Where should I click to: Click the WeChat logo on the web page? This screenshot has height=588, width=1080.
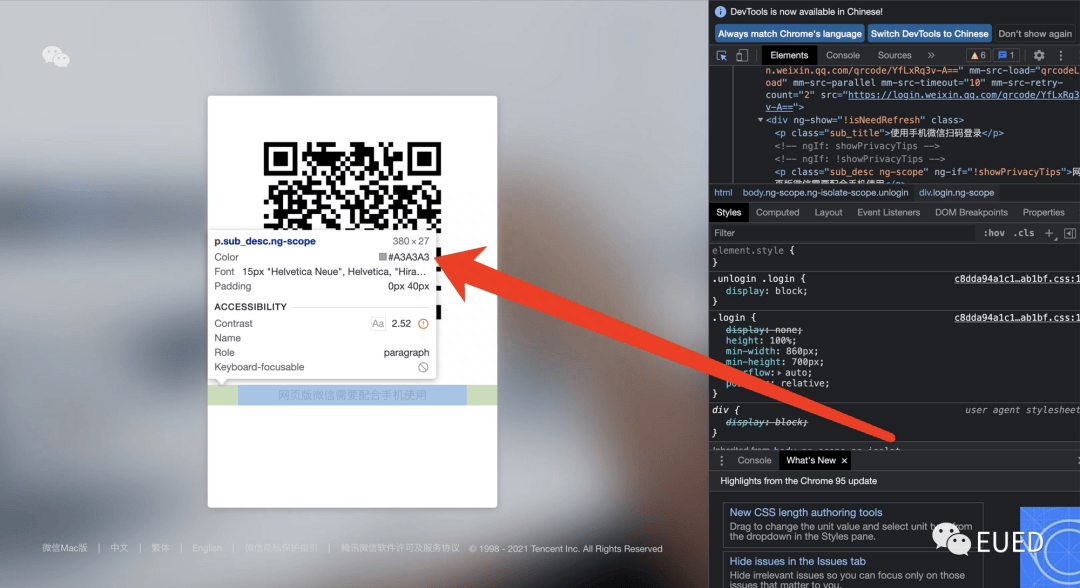click(56, 56)
